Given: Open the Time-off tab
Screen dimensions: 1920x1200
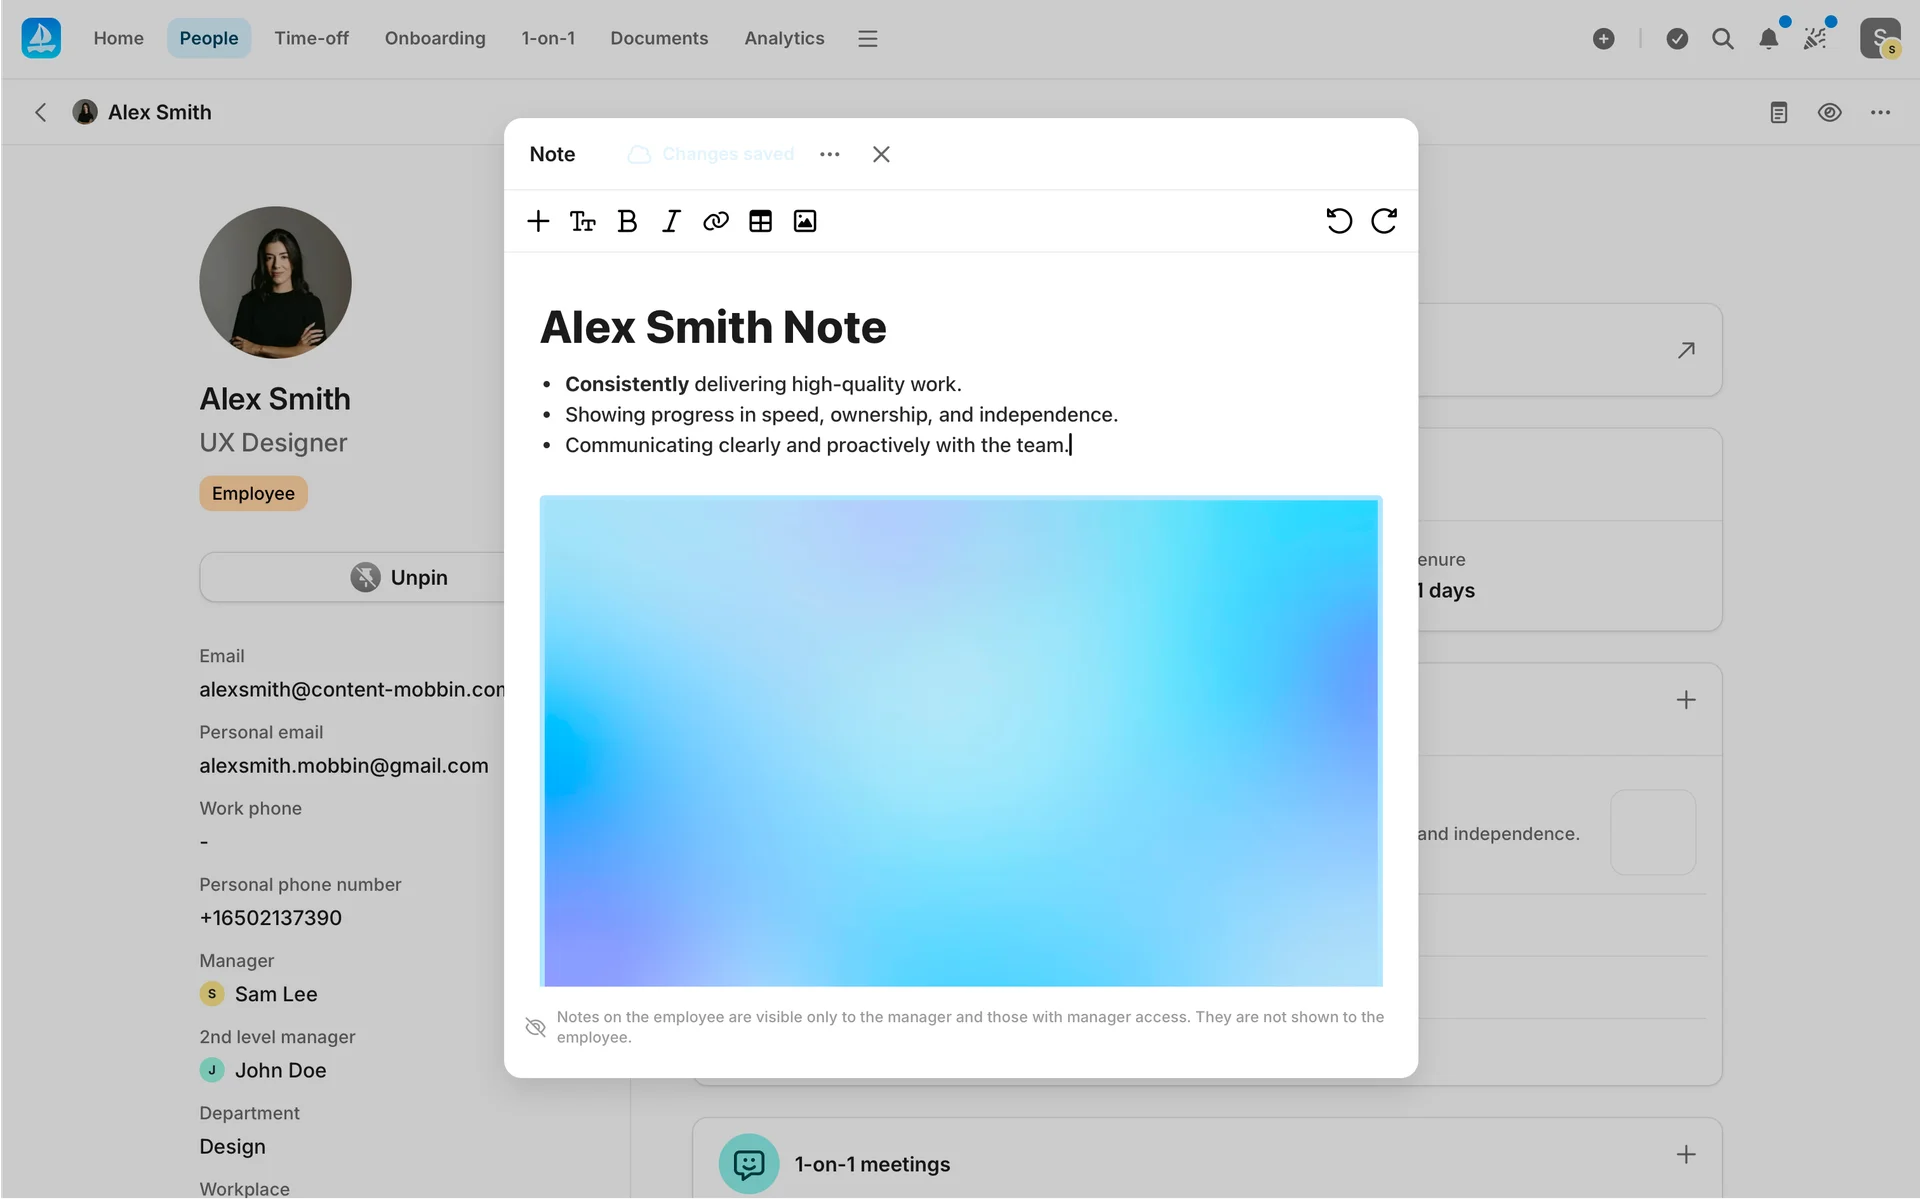Looking at the screenshot, I should pos(311,38).
